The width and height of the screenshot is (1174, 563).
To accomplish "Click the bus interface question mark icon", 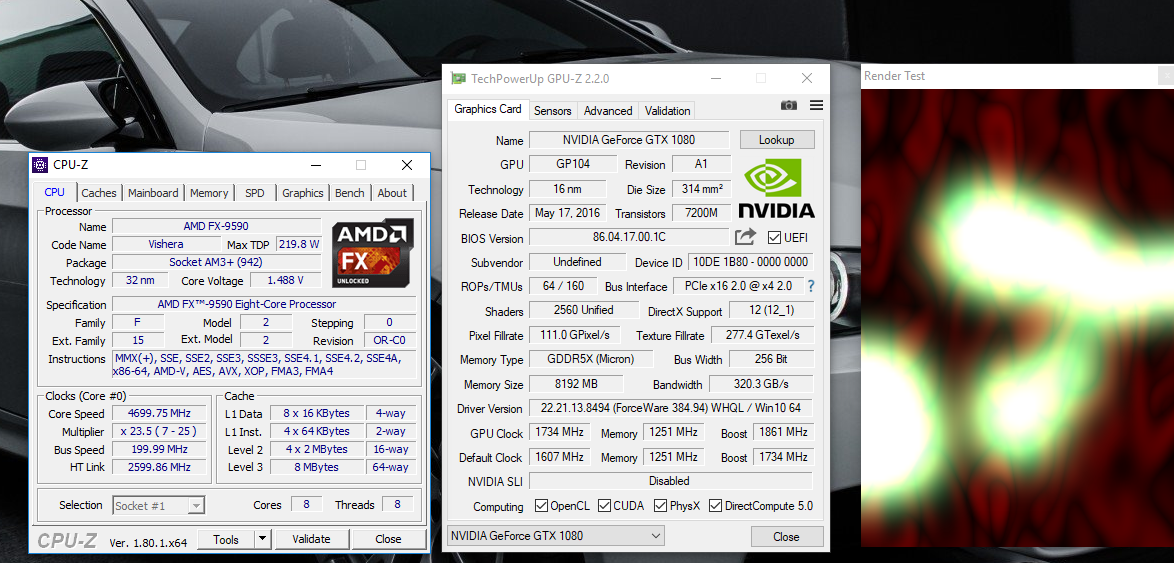I will coord(810,286).
